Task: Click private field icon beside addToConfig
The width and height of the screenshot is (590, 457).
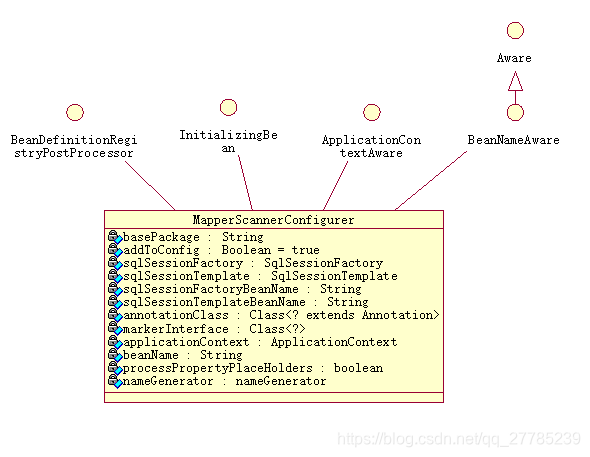Action: (x=115, y=250)
